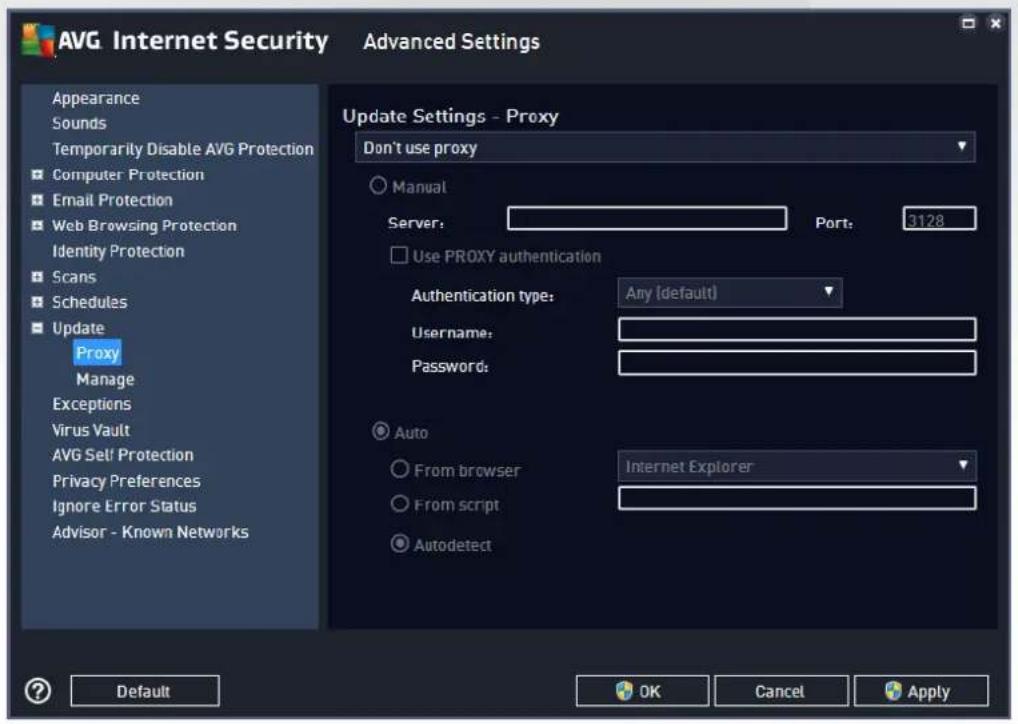Click the Cancel button
1018x724 pixels.
pos(781,691)
